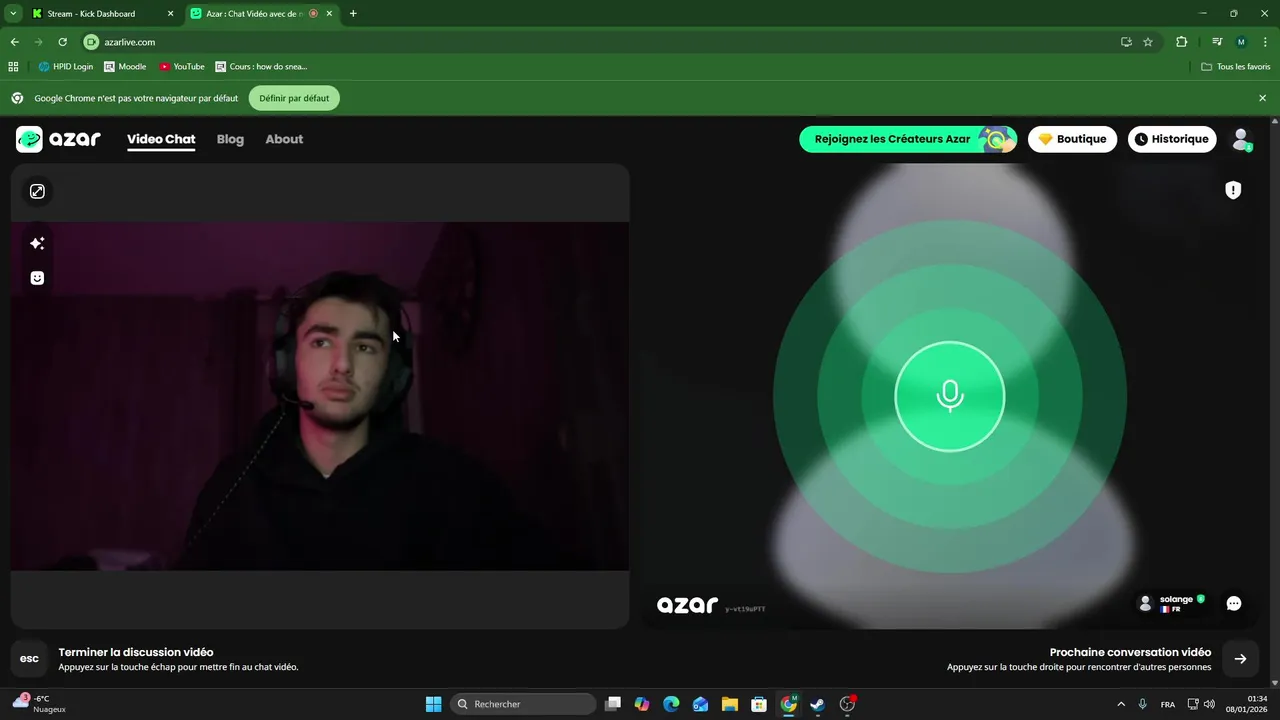Close the Kick Dashboard tab

tap(170, 14)
